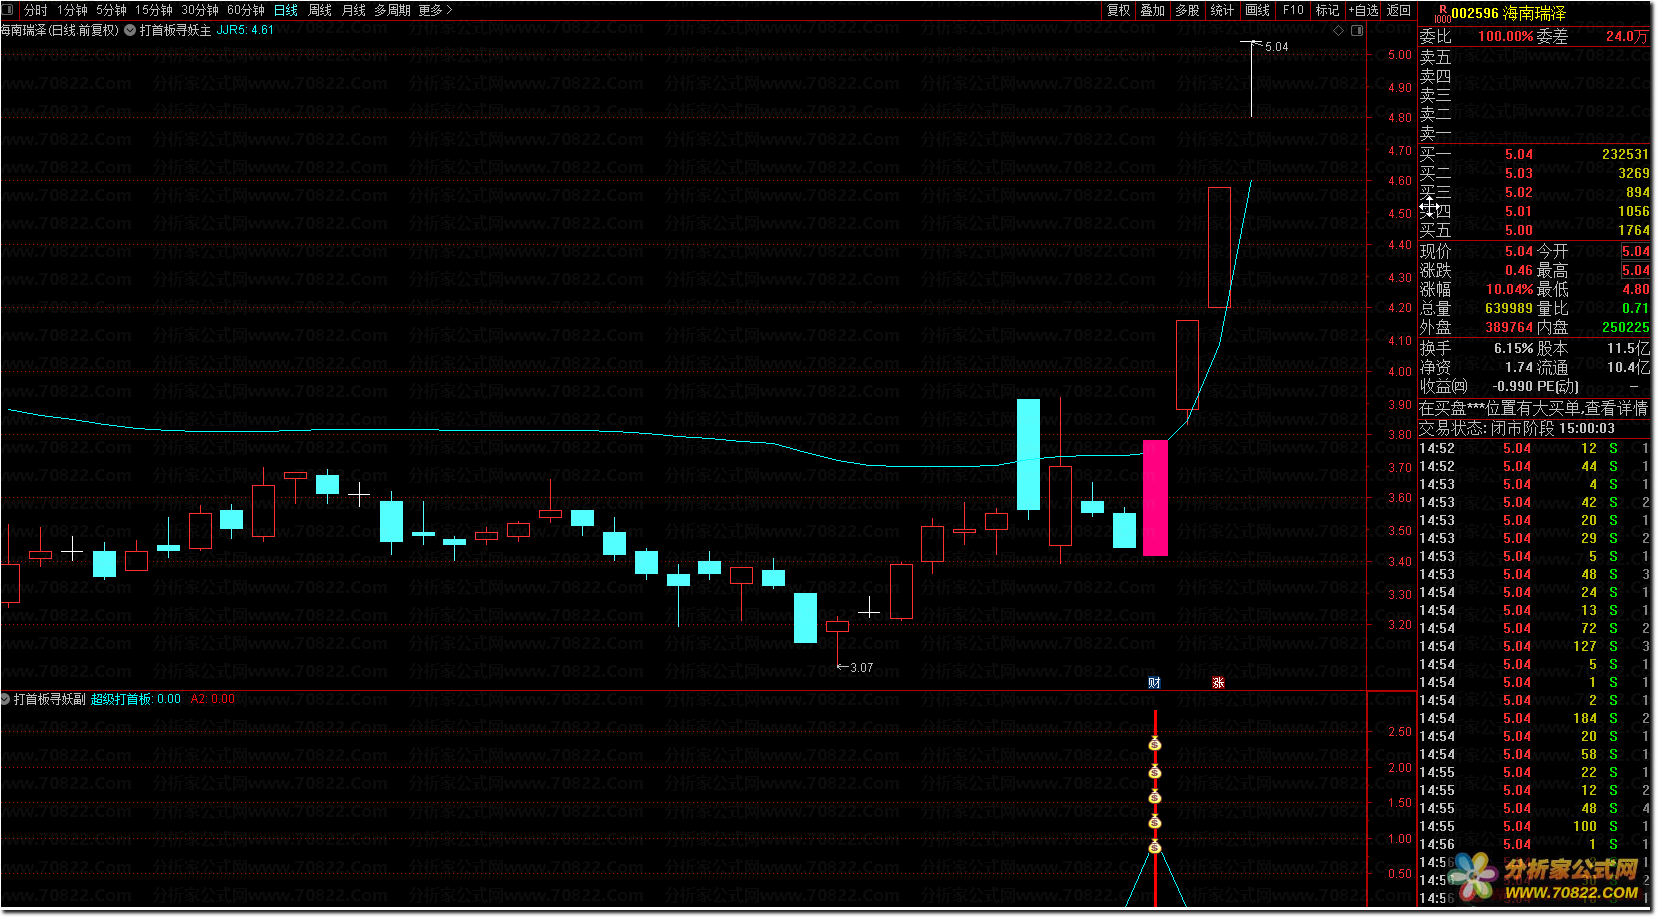Click the 外盘 389764 value
The image size is (1659, 918).
coord(1509,327)
